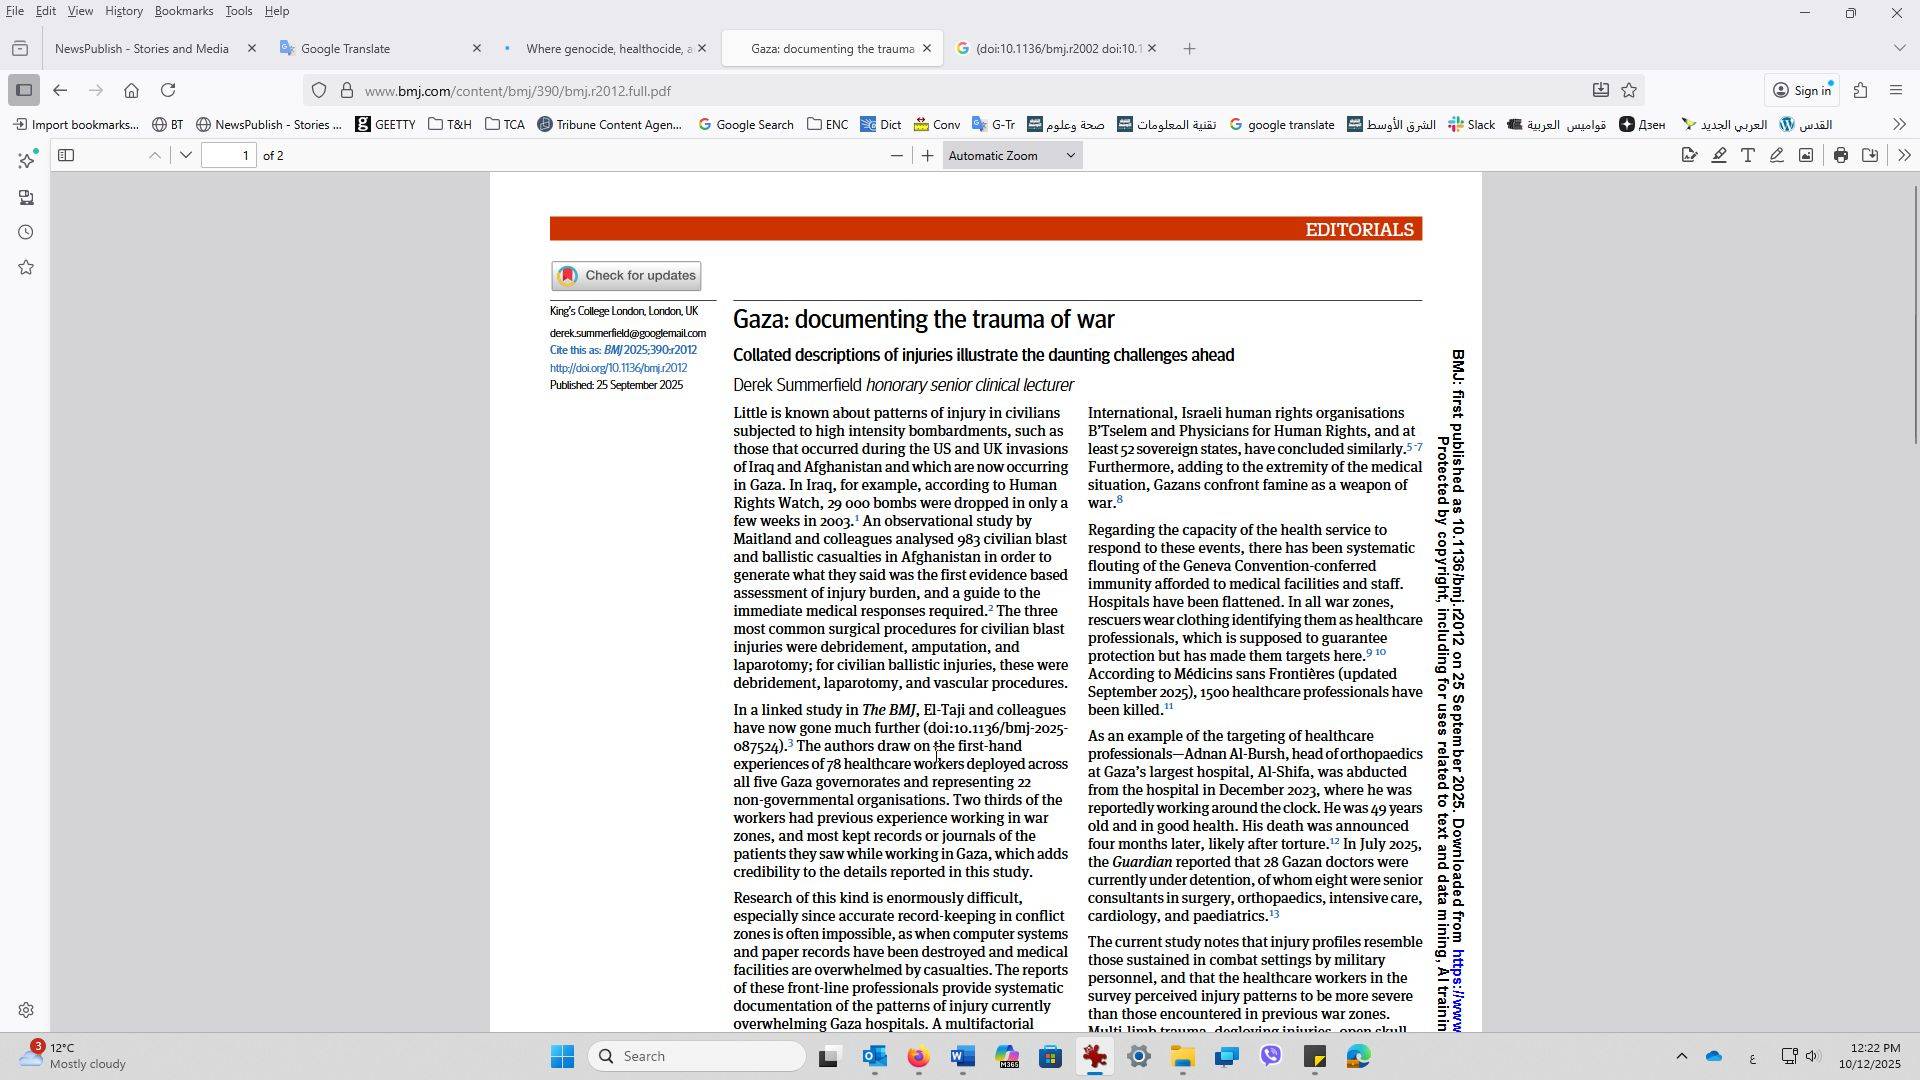Print the PDF document
The width and height of the screenshot is (1920, 1080).
point(1841,156)
